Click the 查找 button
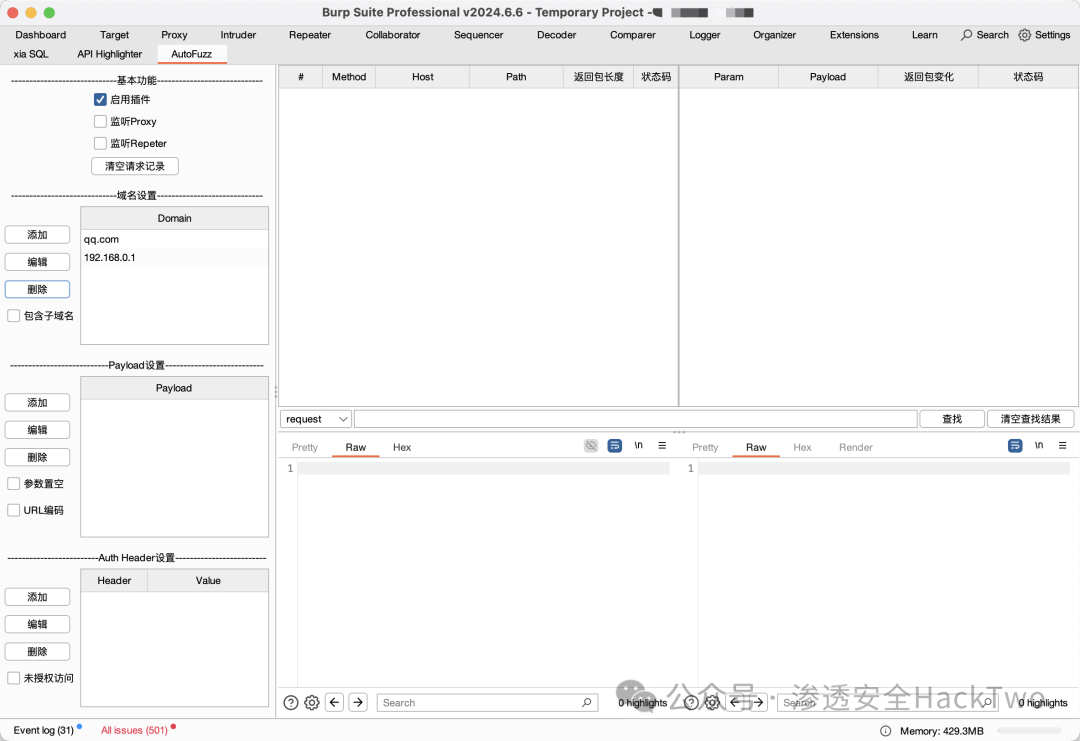 [952, 419]
